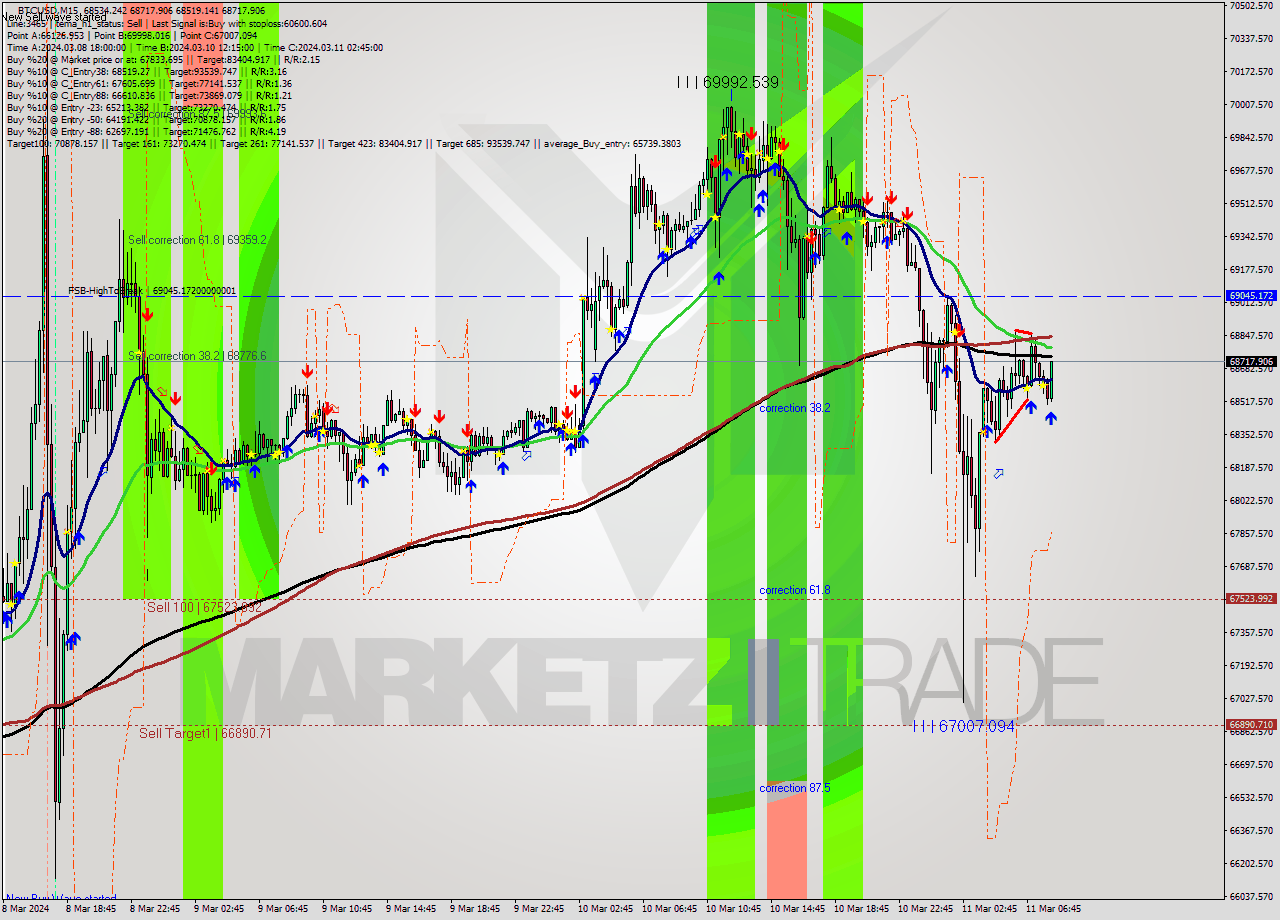Select the '11 Mar 02:45' time axis label
Screen dimensions: 1280x920
coord(989,909)
